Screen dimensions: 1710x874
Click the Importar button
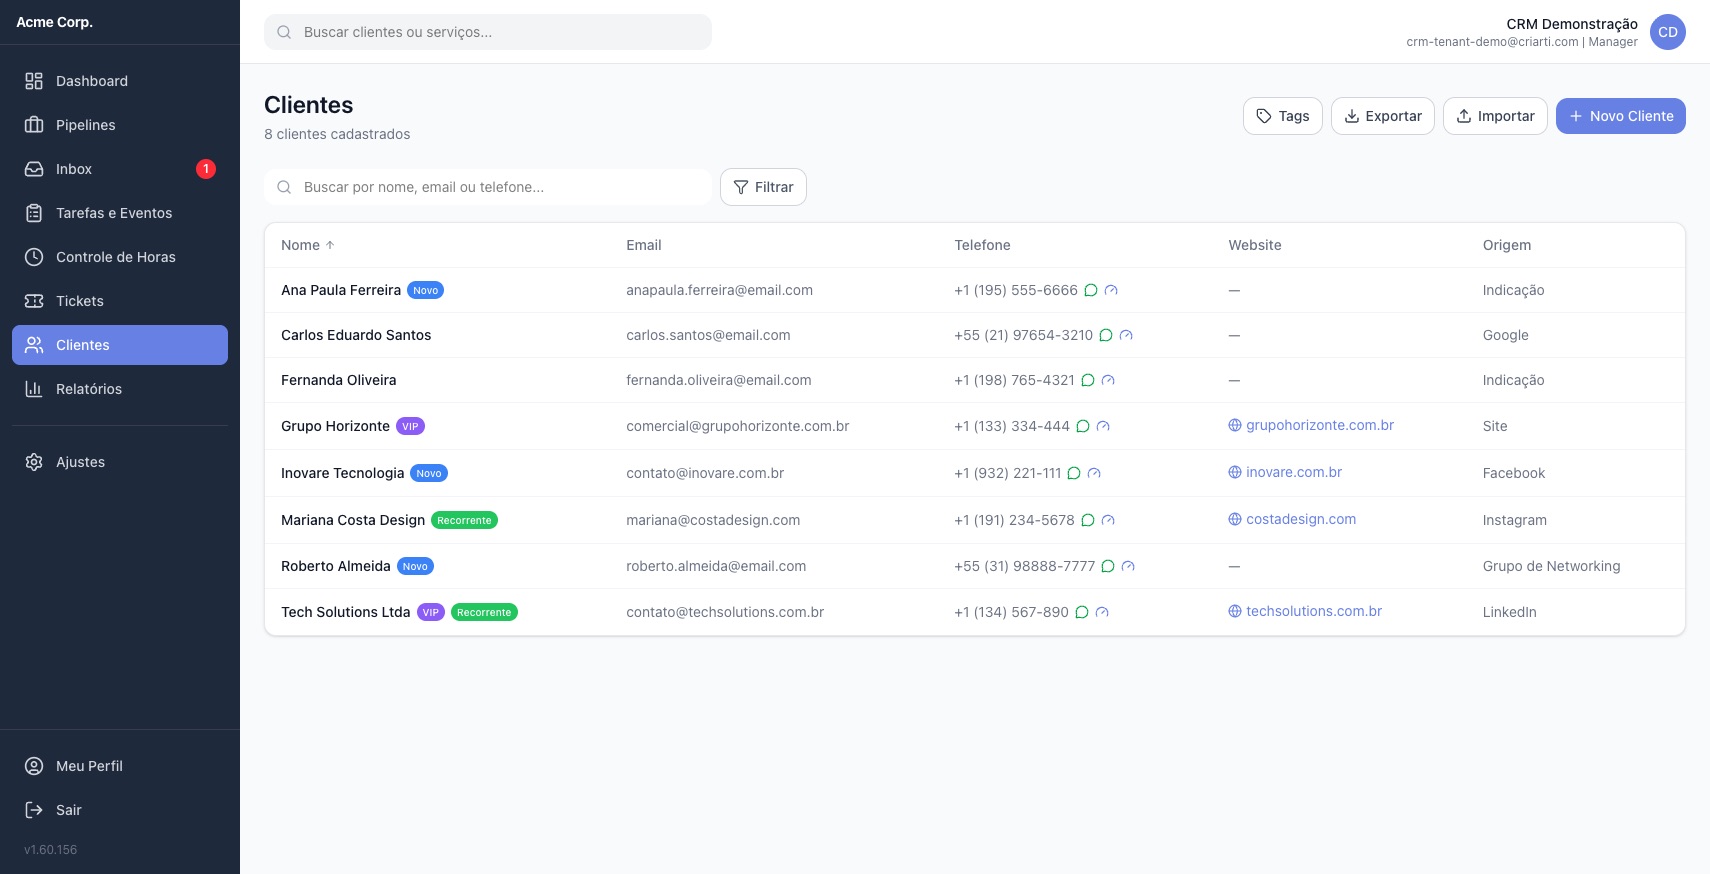pyautogui.click(x=1495, y=116)
